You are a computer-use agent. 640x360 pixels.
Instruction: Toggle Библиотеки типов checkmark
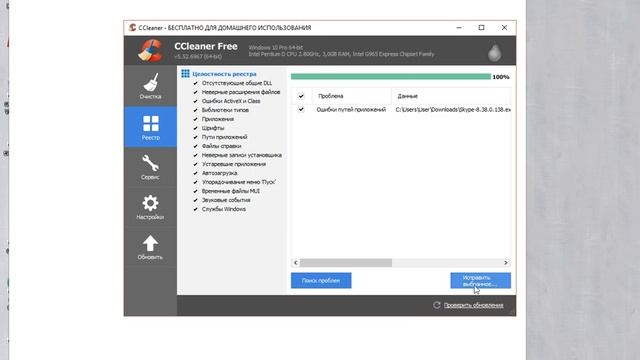pyautogui.click(x=196, y=110)
